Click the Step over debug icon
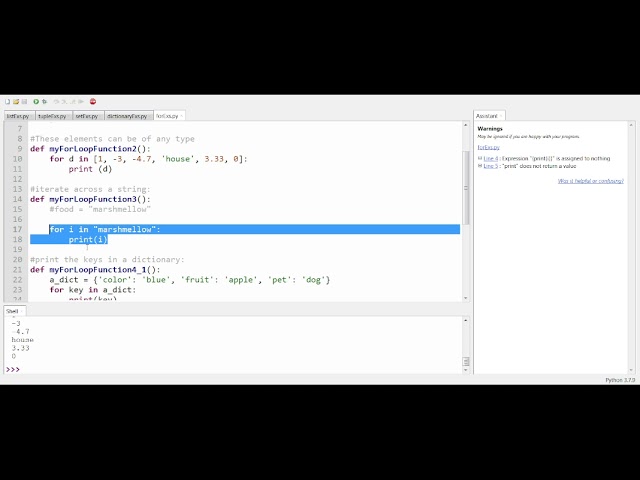The image size is (640, 480). point(56,102)
